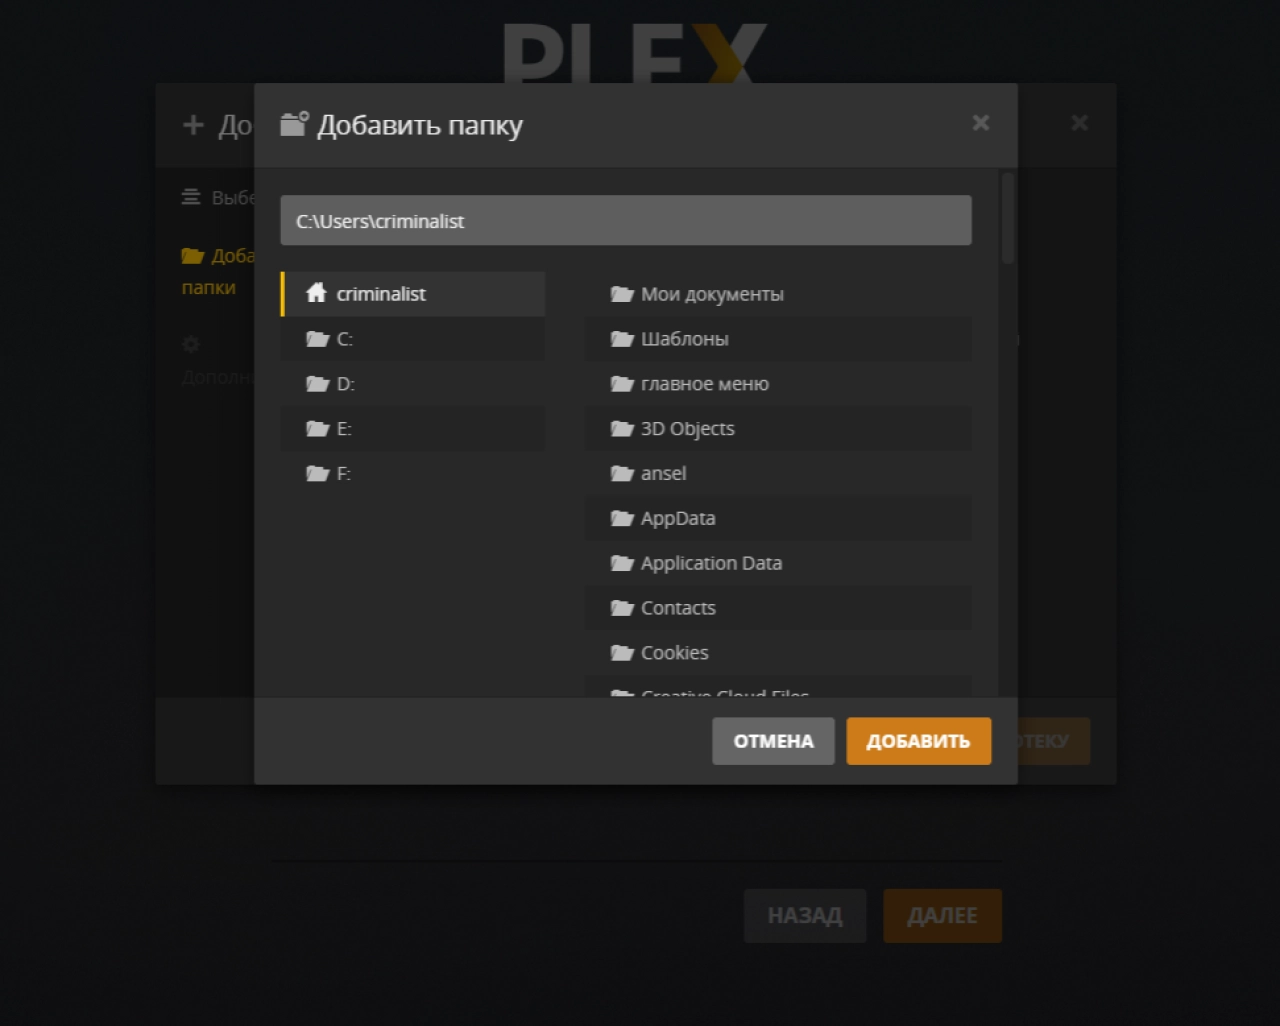Click the folder path input field
The image size is (1280, 1026).
click(626, 221)
